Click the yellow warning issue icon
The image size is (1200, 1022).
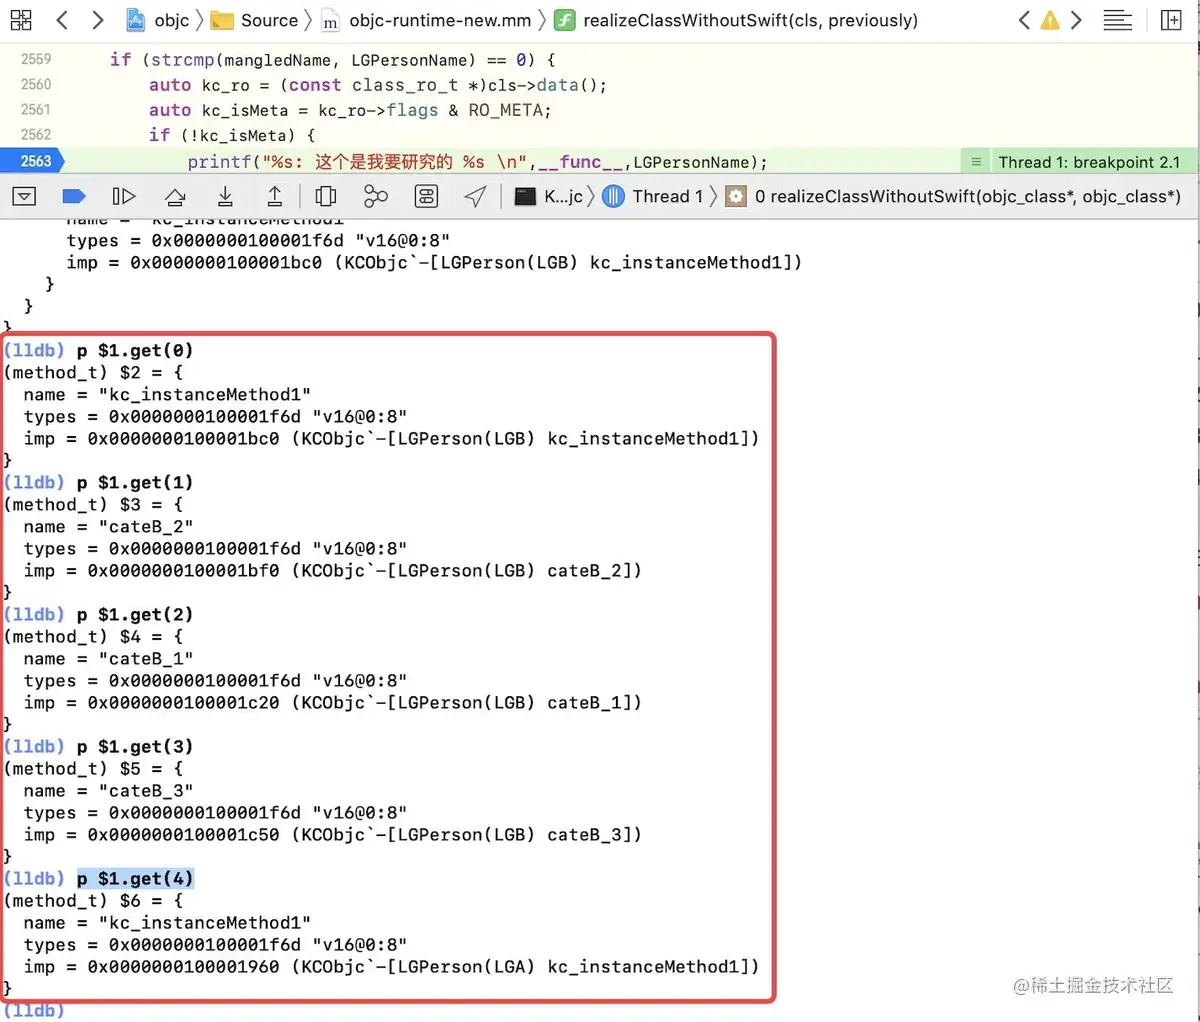point(1050,20)
